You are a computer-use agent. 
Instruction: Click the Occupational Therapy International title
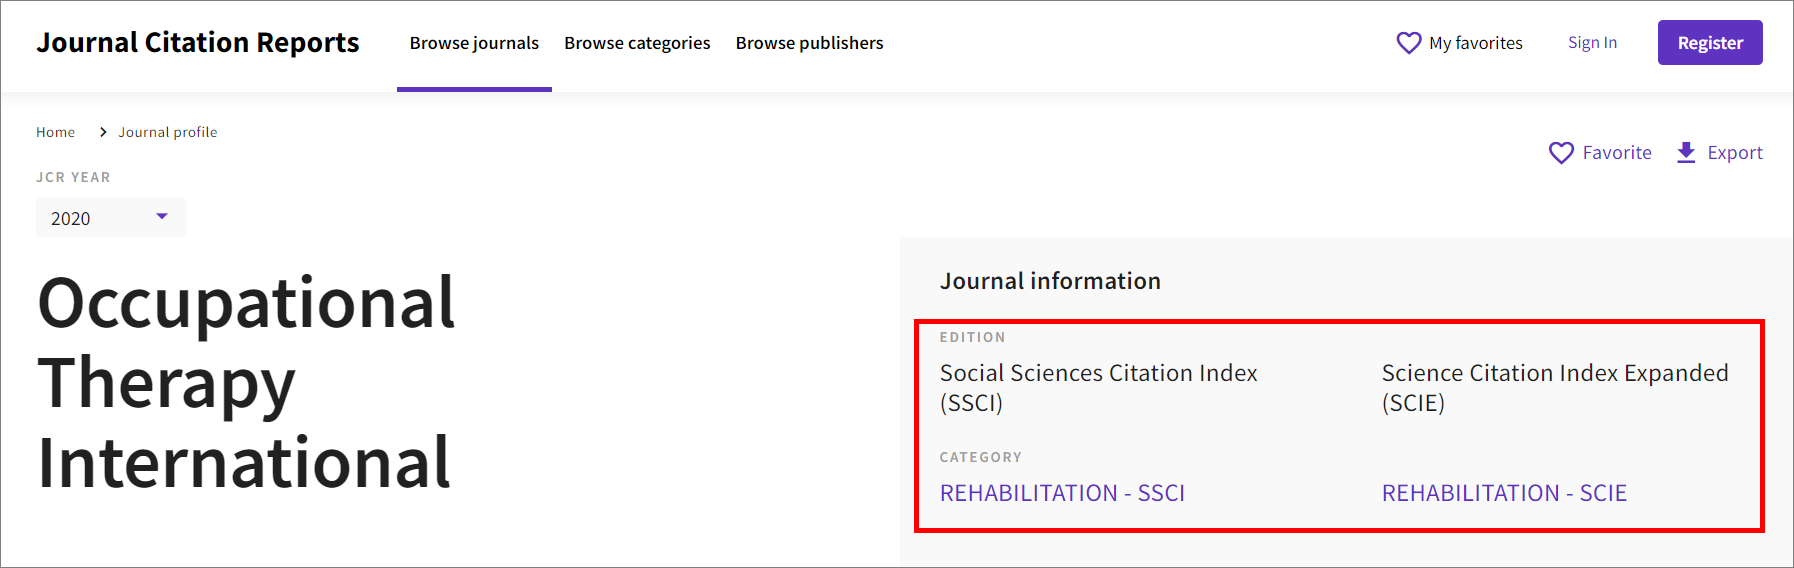pyautogui.click(x=246, y=383)
